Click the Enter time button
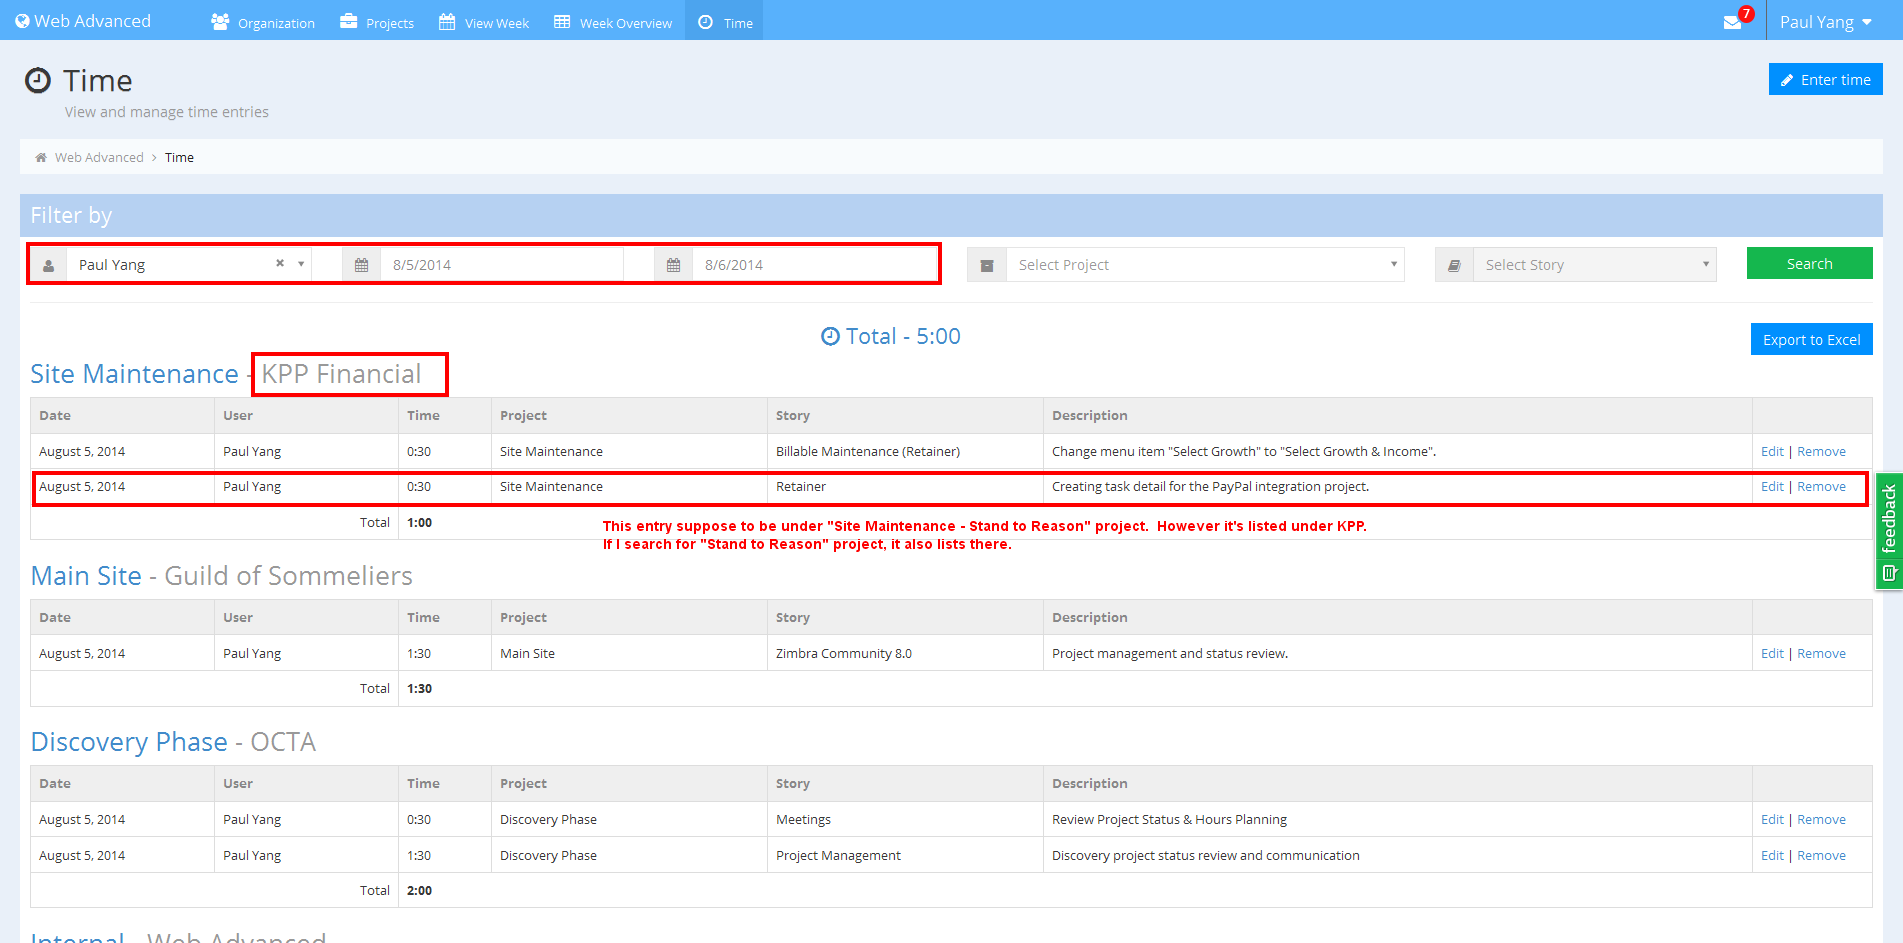1903x943 pixels. click(1825, 80)
